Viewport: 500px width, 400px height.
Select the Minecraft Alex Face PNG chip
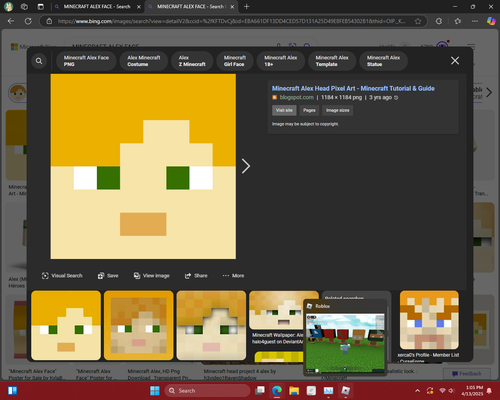(86, 61)
